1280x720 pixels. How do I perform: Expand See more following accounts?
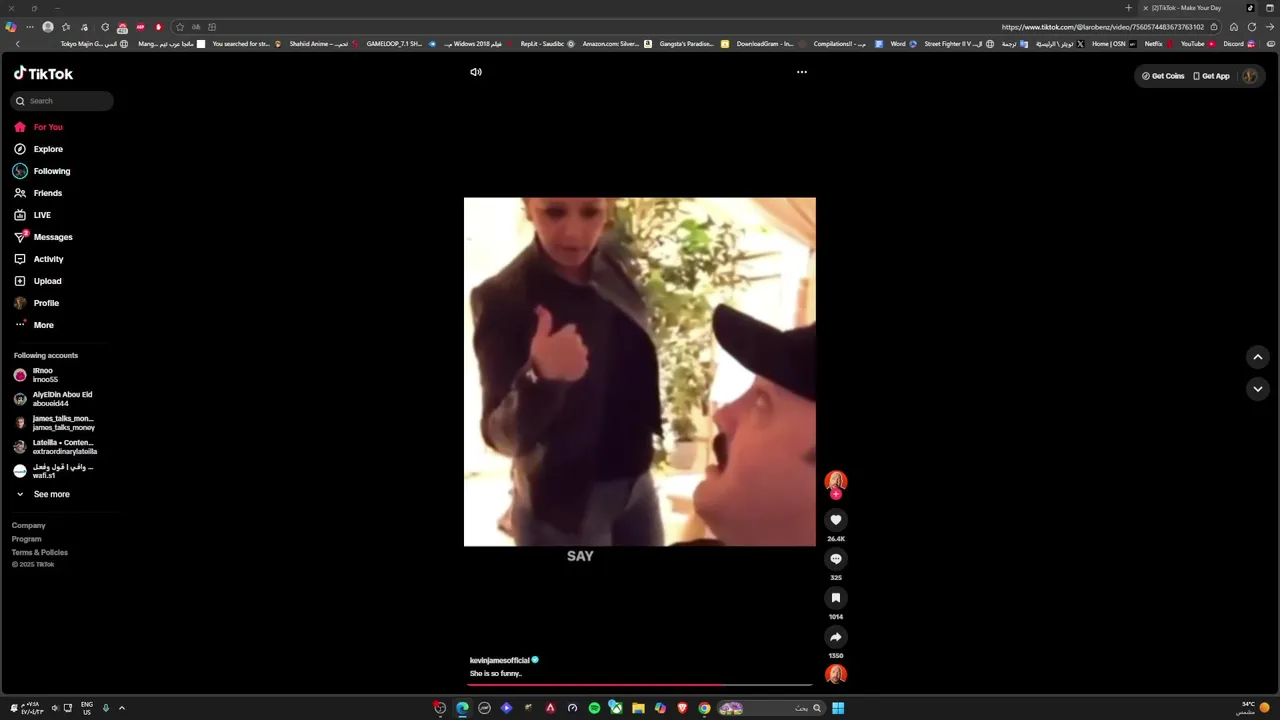[x=43, y=494]
